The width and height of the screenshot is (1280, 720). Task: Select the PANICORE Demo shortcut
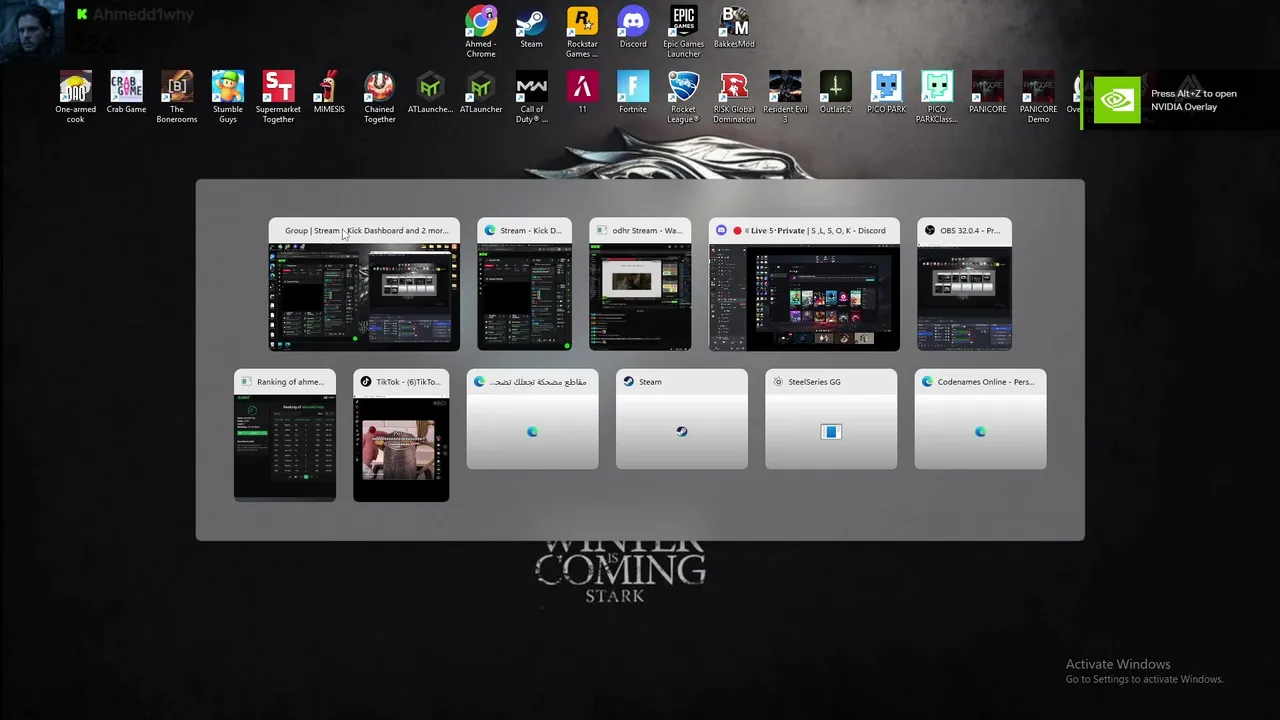1038,97
